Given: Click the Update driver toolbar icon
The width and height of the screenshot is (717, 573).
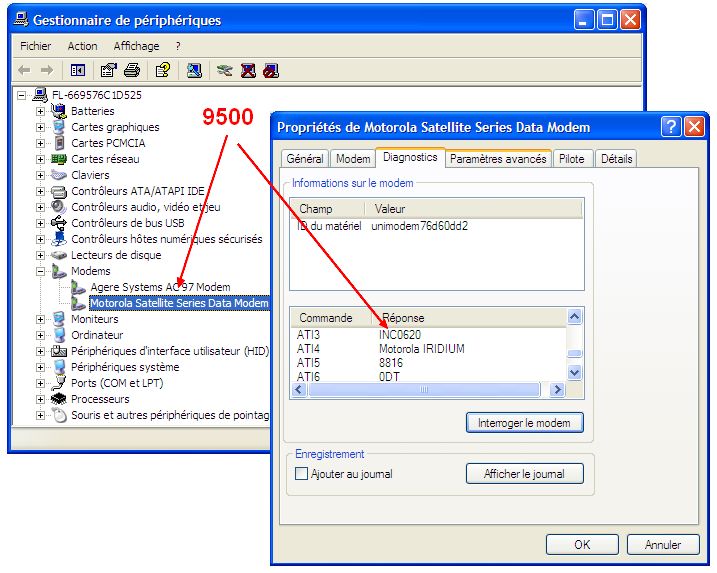Looking at the screenshot, I should point(225,70).
